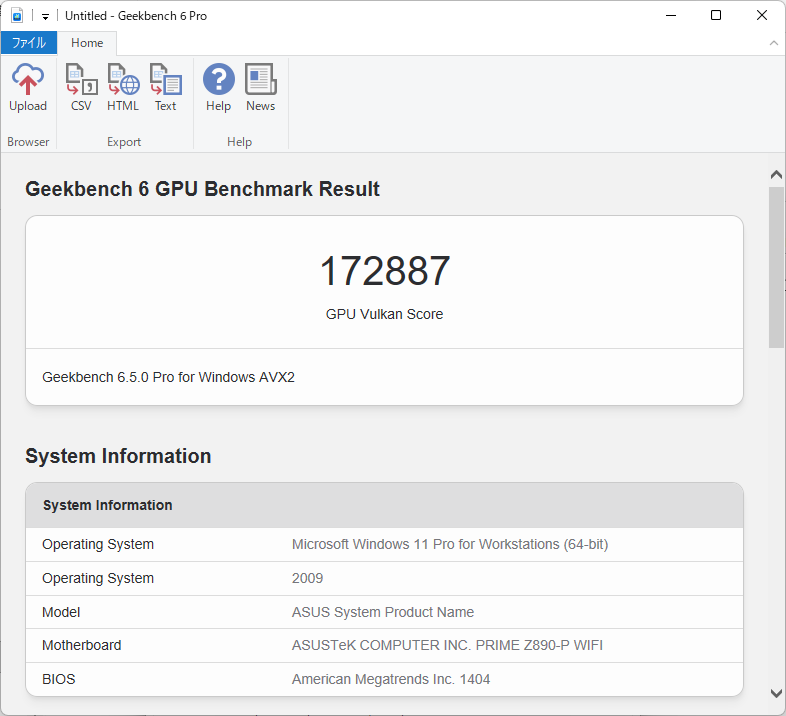786x716 pixels.
Task: Open the News icon in ribbon
Action: click(x=260, y=89)
